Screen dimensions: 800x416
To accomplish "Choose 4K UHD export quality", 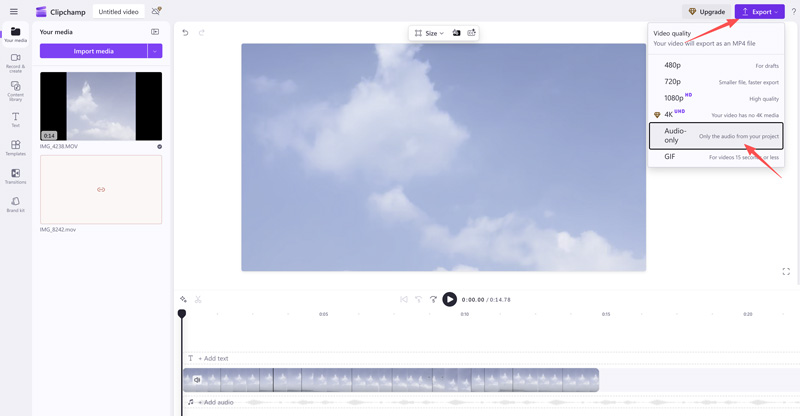I will tap(716, 114).
